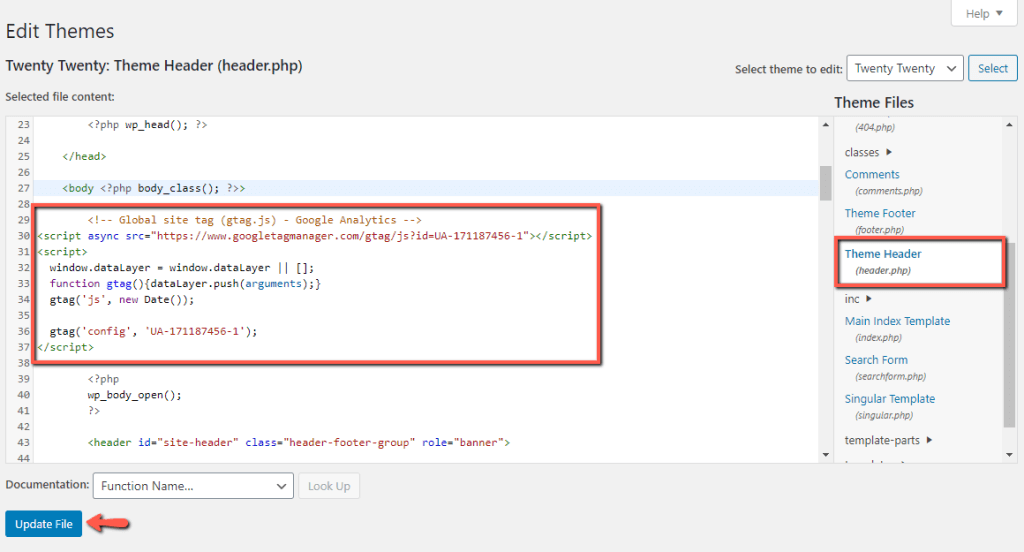Click Theme Files list scroll down arrow
Viewport: 1024px width, 552px height.
tap(1010, 455)
